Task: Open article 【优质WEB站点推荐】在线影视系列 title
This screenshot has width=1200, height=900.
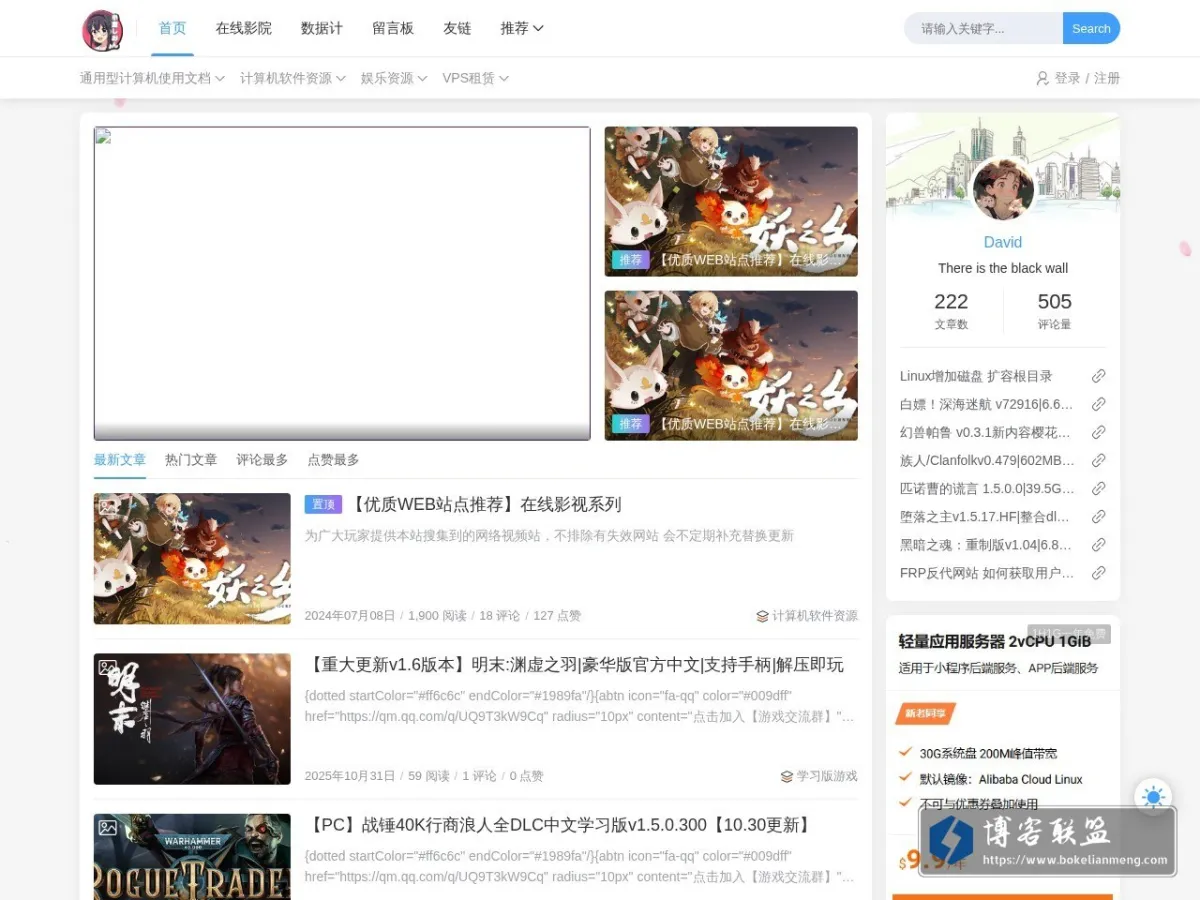Action: [x=485, y=505]
